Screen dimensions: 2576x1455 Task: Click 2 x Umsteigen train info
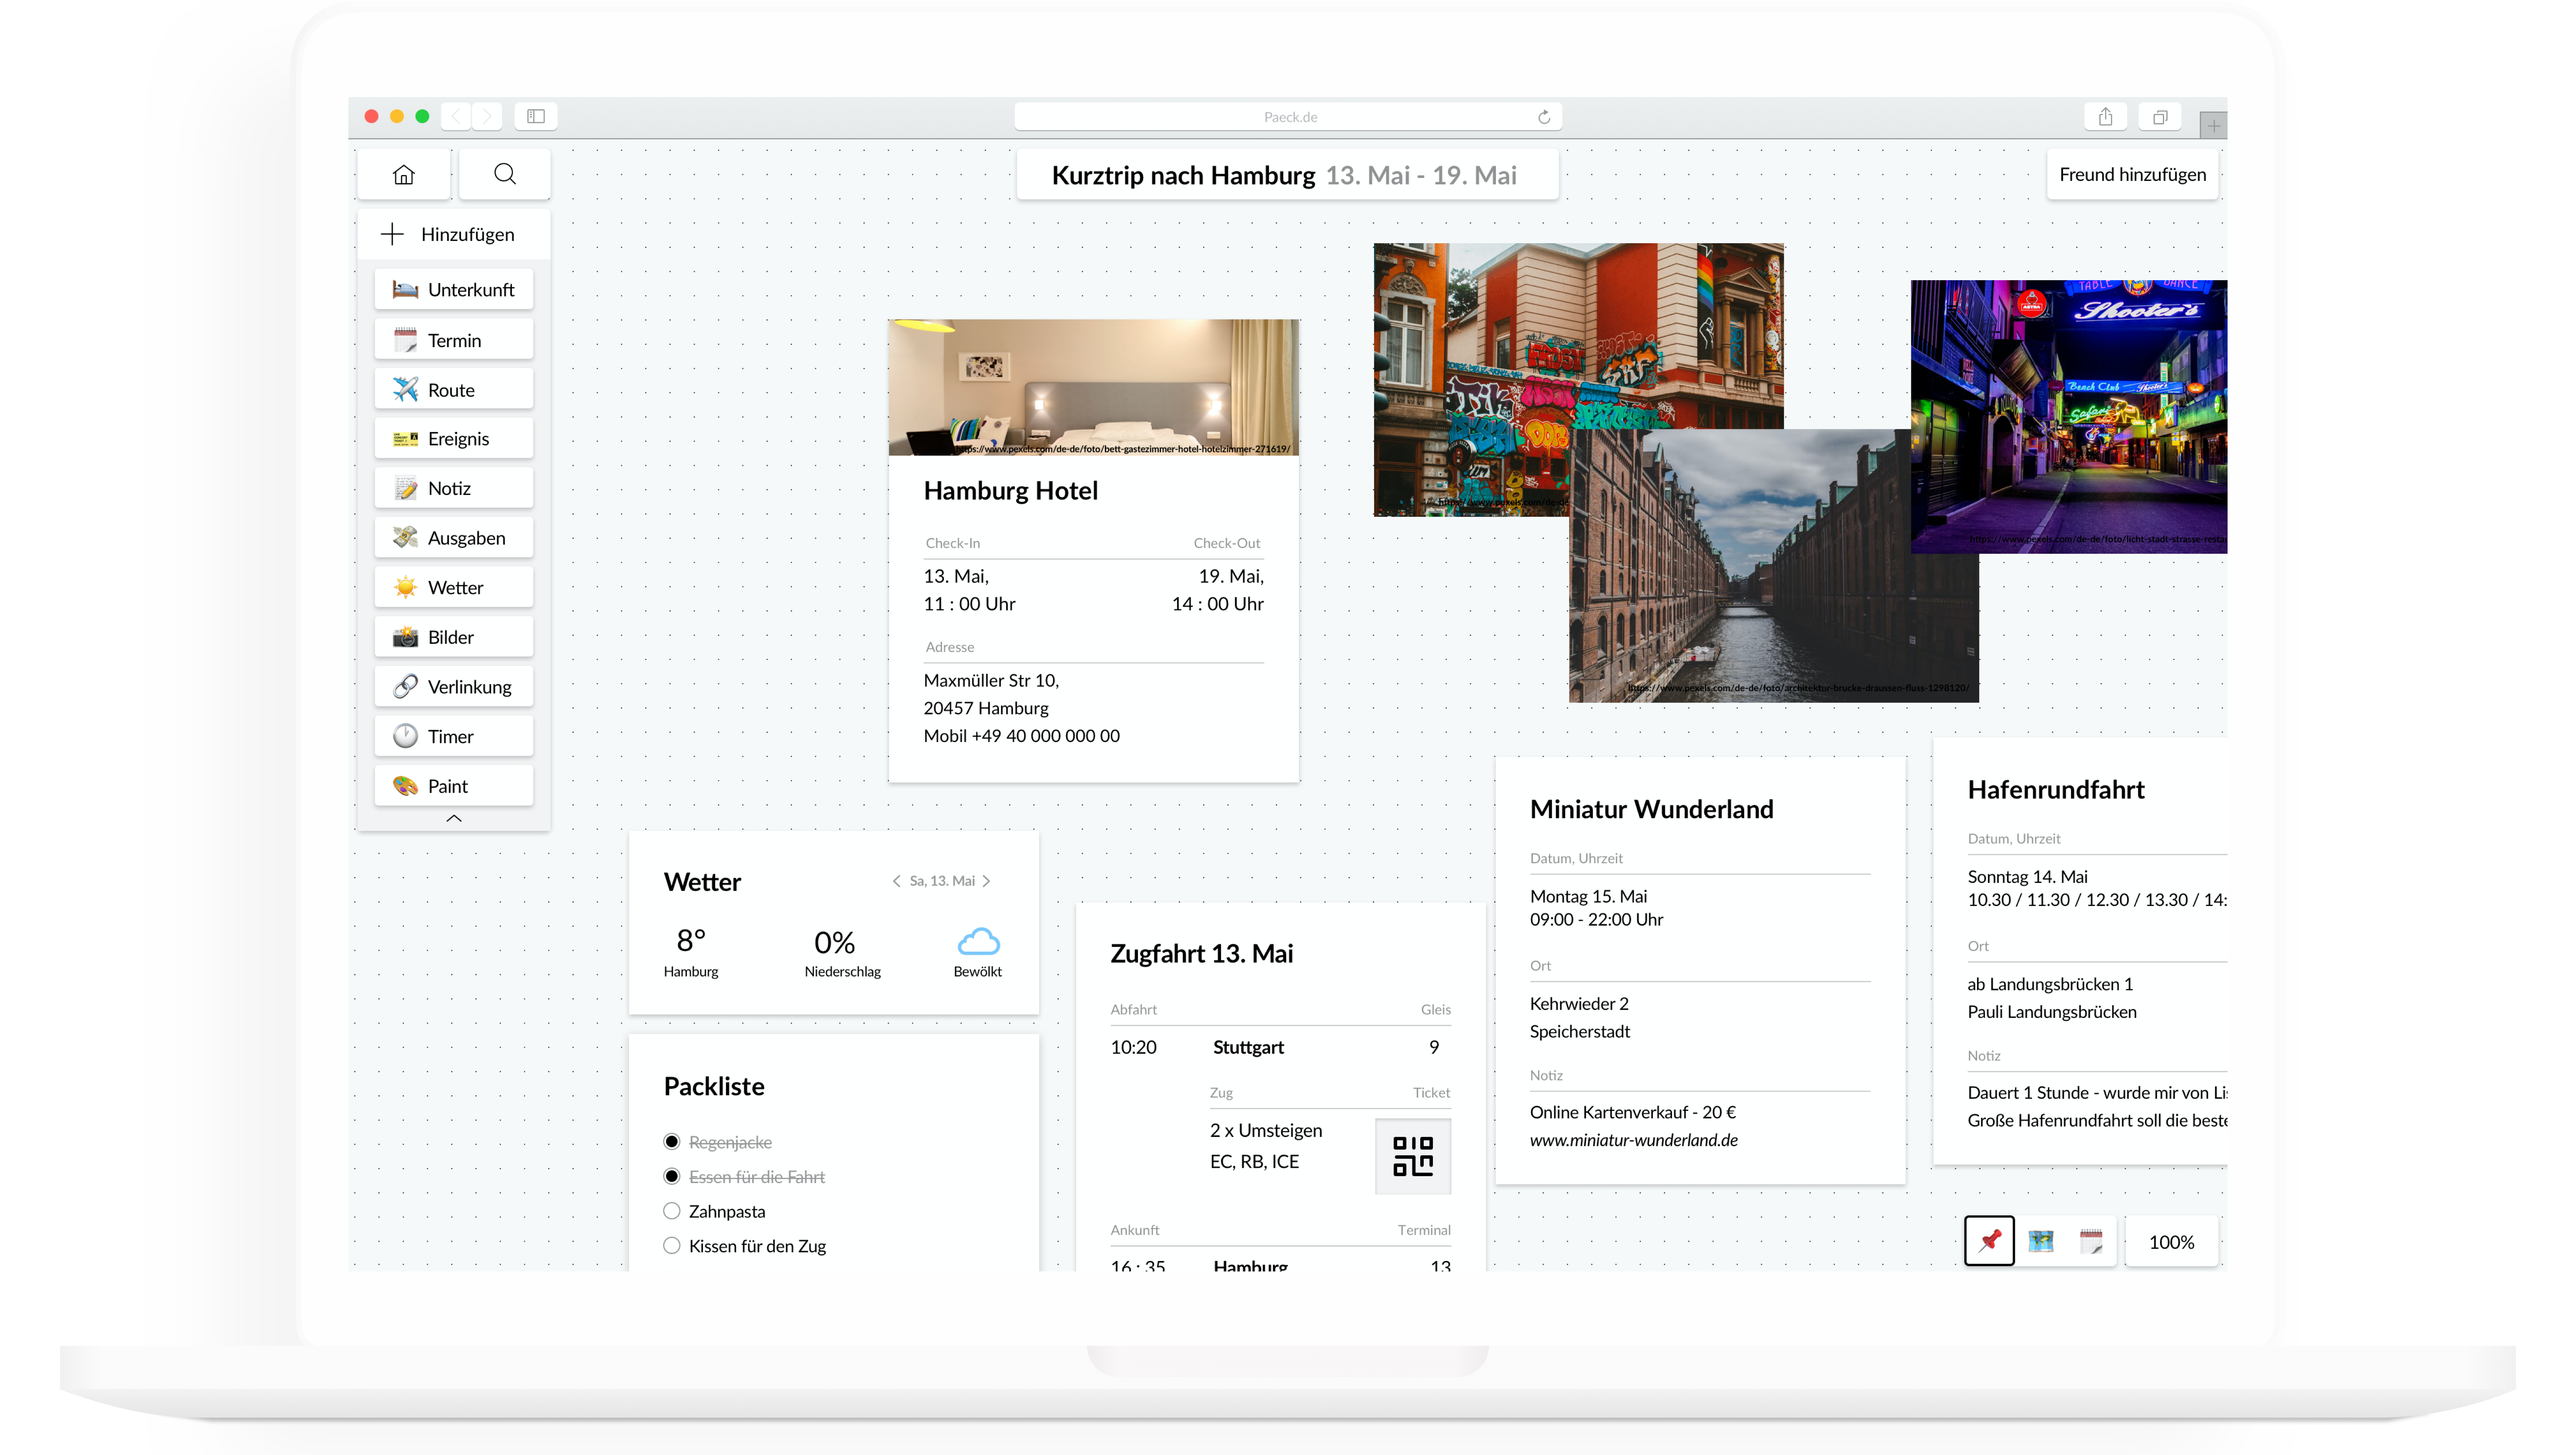coord(1266,1131)
